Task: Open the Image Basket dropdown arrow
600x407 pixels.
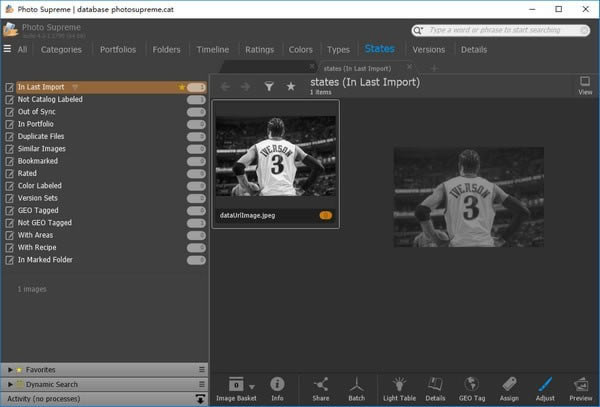Action: click(251, 386)
